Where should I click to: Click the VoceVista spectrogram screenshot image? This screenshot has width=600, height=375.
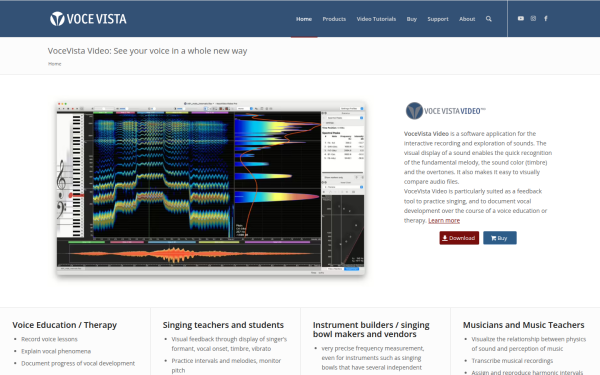[x=210, y=188]
